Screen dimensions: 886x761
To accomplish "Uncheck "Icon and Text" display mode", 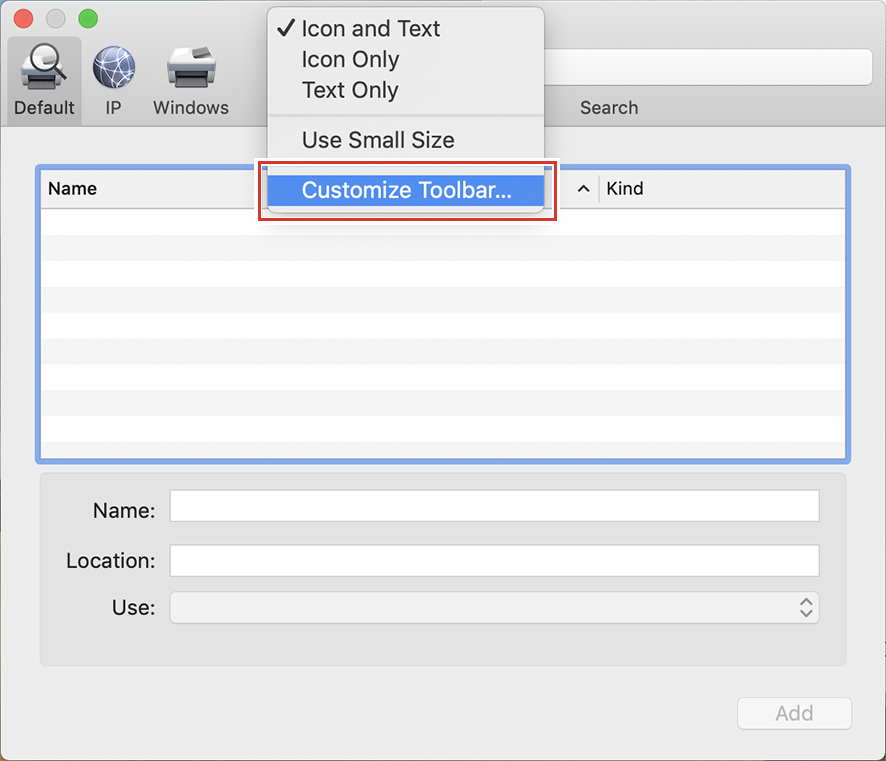I will 370,29.
